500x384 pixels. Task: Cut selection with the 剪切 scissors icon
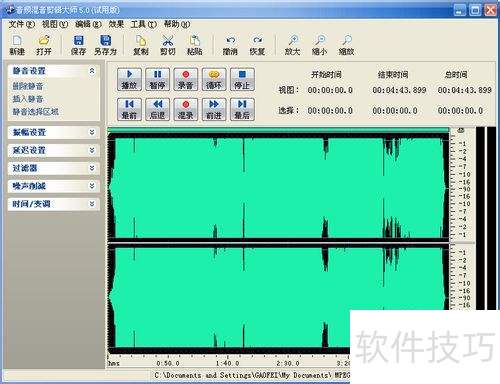(168, 45)
